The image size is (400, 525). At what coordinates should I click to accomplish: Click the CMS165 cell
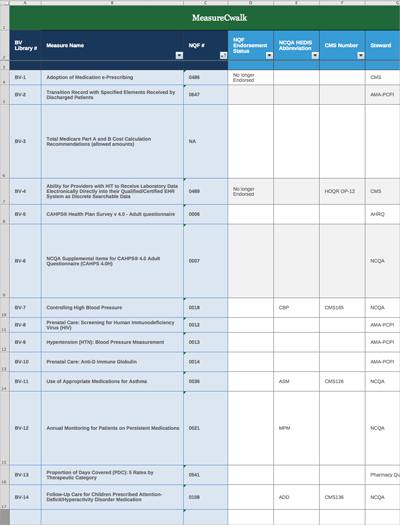[342, 308]
